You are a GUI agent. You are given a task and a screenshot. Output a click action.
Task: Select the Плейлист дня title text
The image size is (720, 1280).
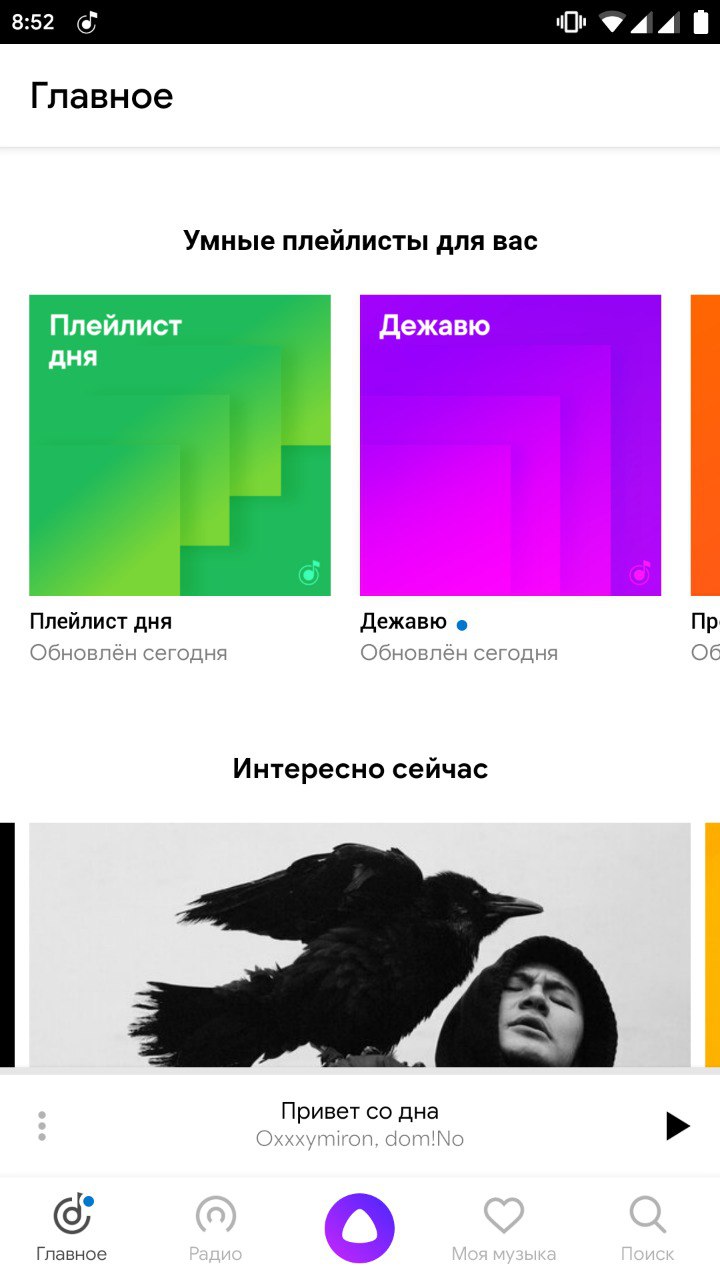click(101, 622)
